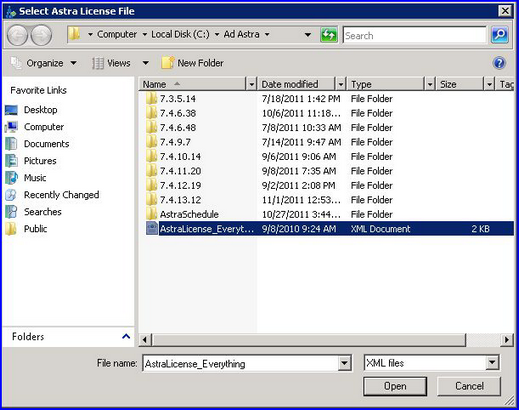The width and height of the screenshot is (519, 410).
Task: Click the 9/8/2010 9:24 AM date cell
Action: tap(299, 229)
